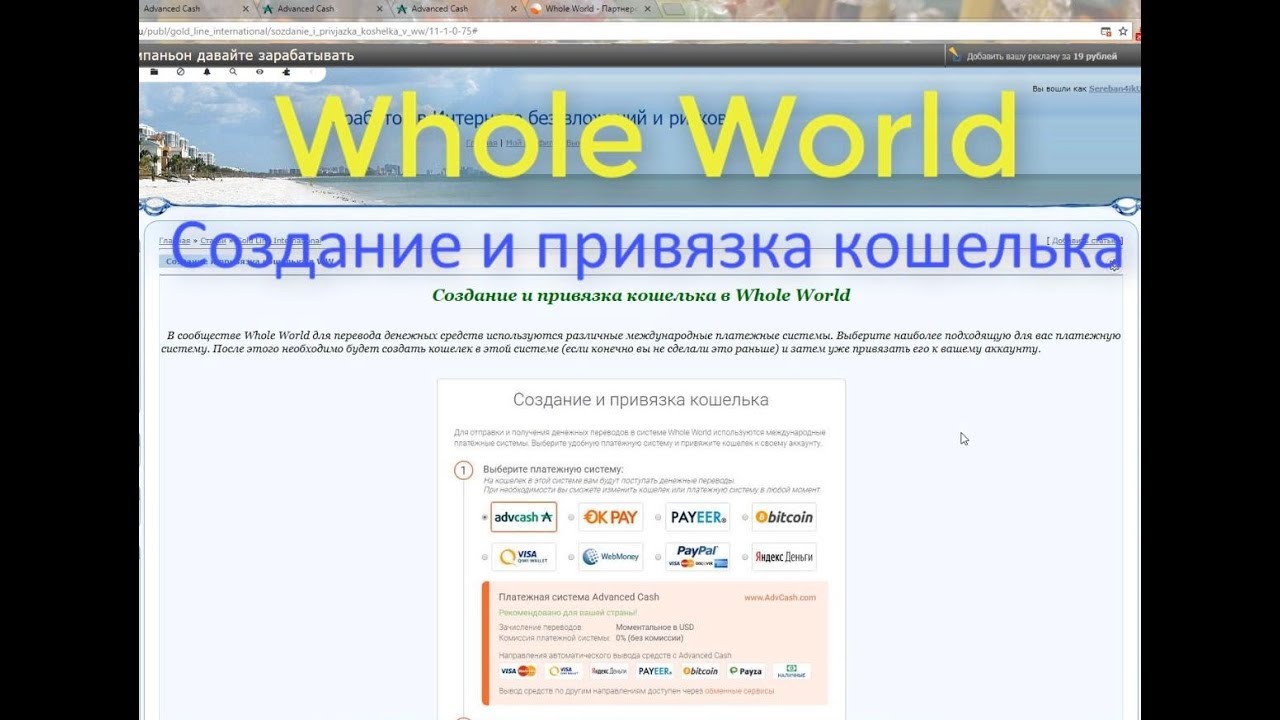Select the advcash radio button

pyautogui.click(x=485, y=518)
